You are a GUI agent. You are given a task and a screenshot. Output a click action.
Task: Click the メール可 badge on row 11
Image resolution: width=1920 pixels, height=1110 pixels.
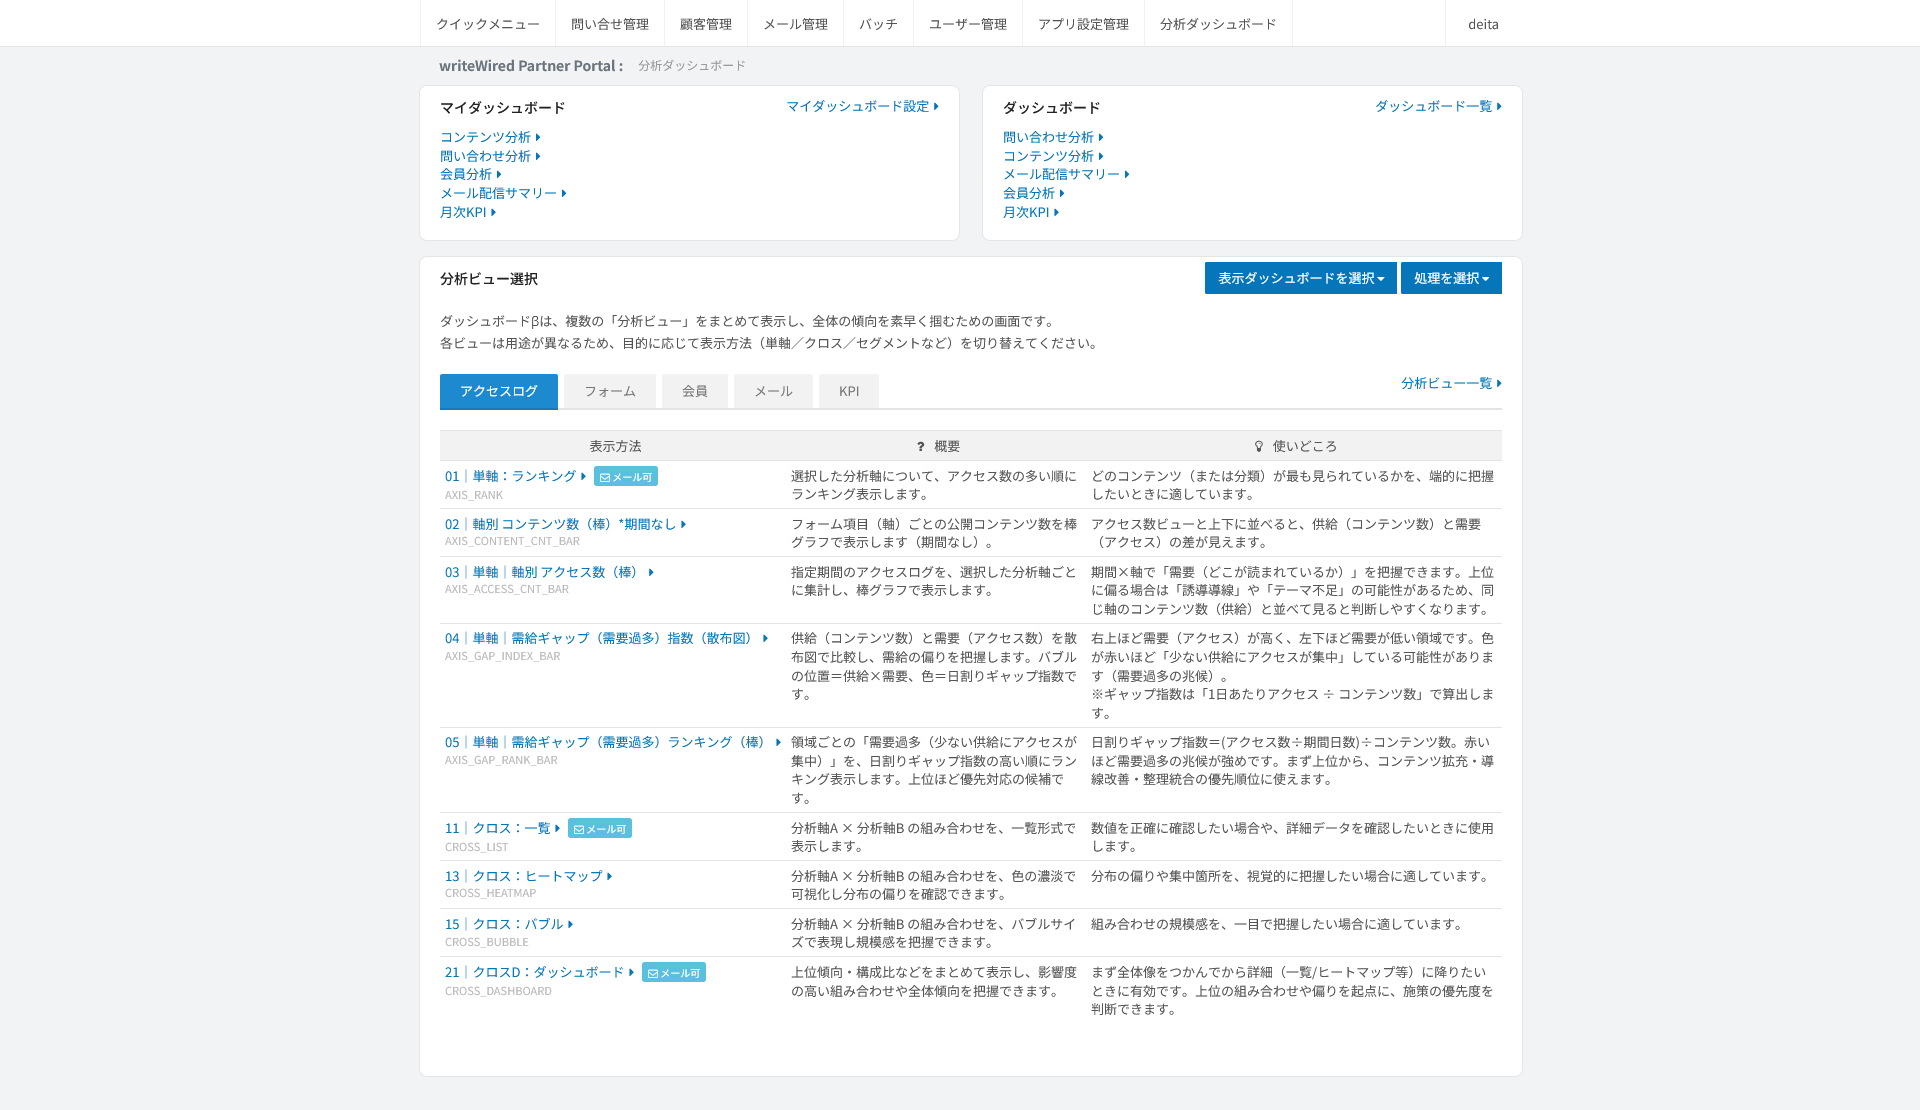[600, 829]
